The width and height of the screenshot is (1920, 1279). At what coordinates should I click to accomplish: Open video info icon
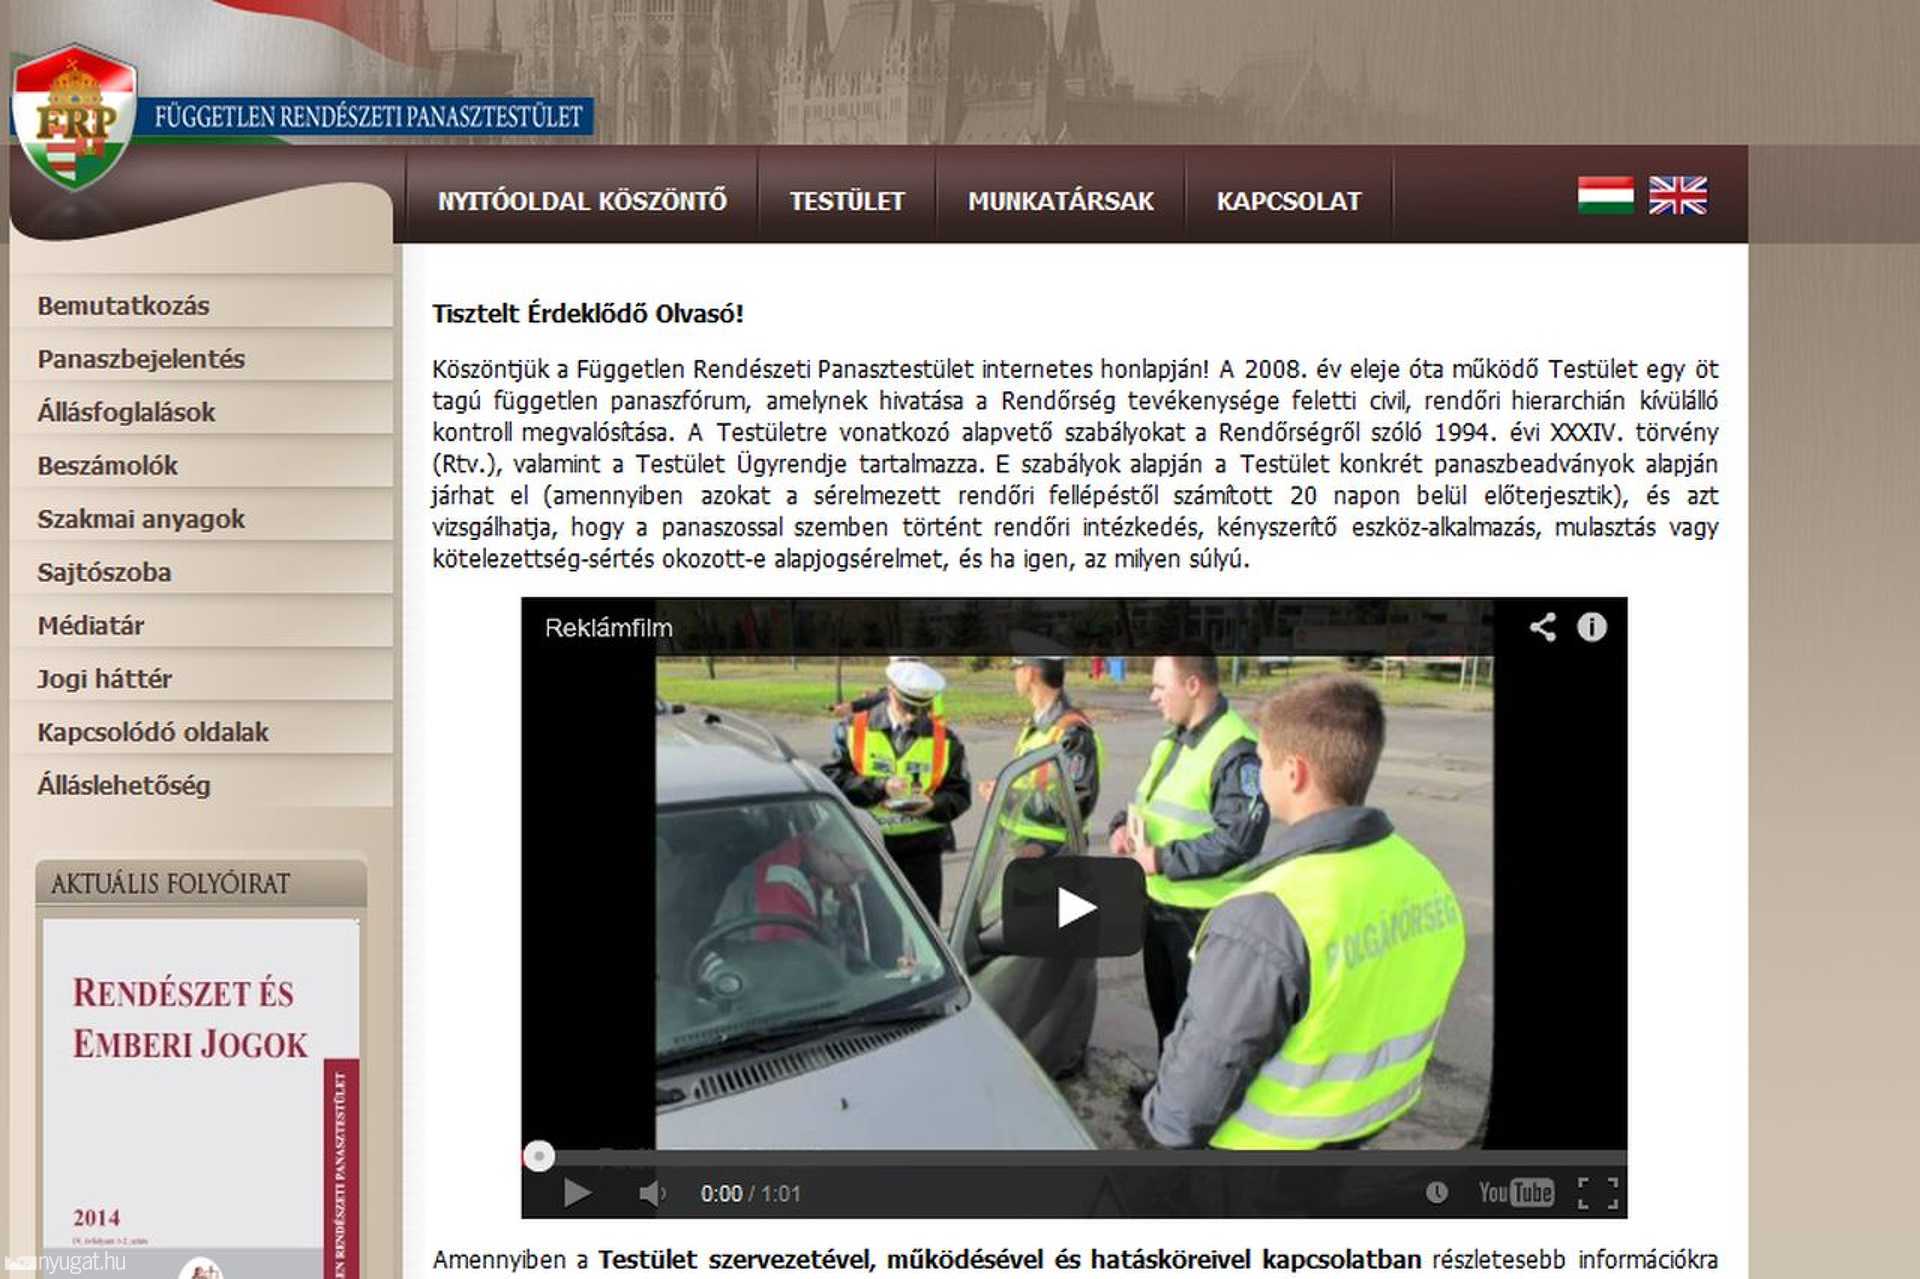coord(1591,627)
